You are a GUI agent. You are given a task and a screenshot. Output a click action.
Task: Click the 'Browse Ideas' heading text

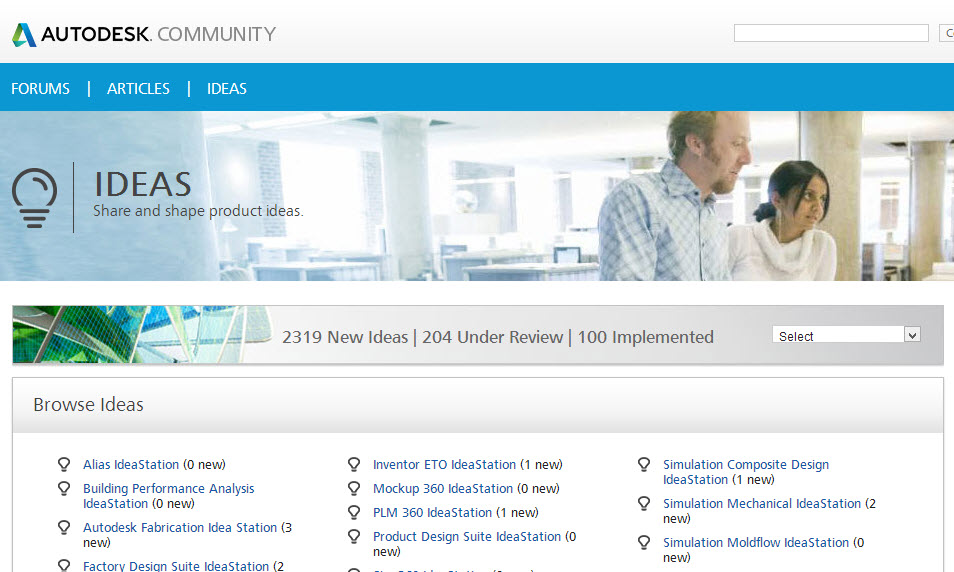(x=88, y=405)
